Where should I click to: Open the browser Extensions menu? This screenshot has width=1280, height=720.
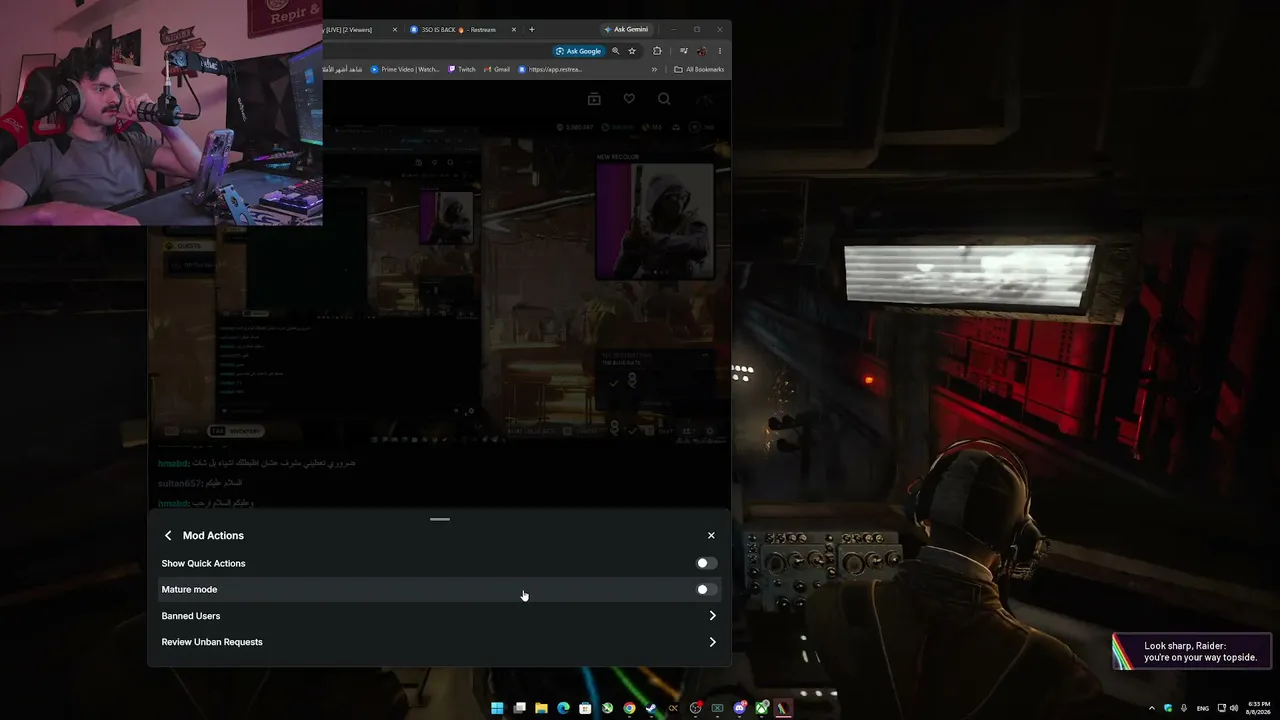tap(657, 51)
